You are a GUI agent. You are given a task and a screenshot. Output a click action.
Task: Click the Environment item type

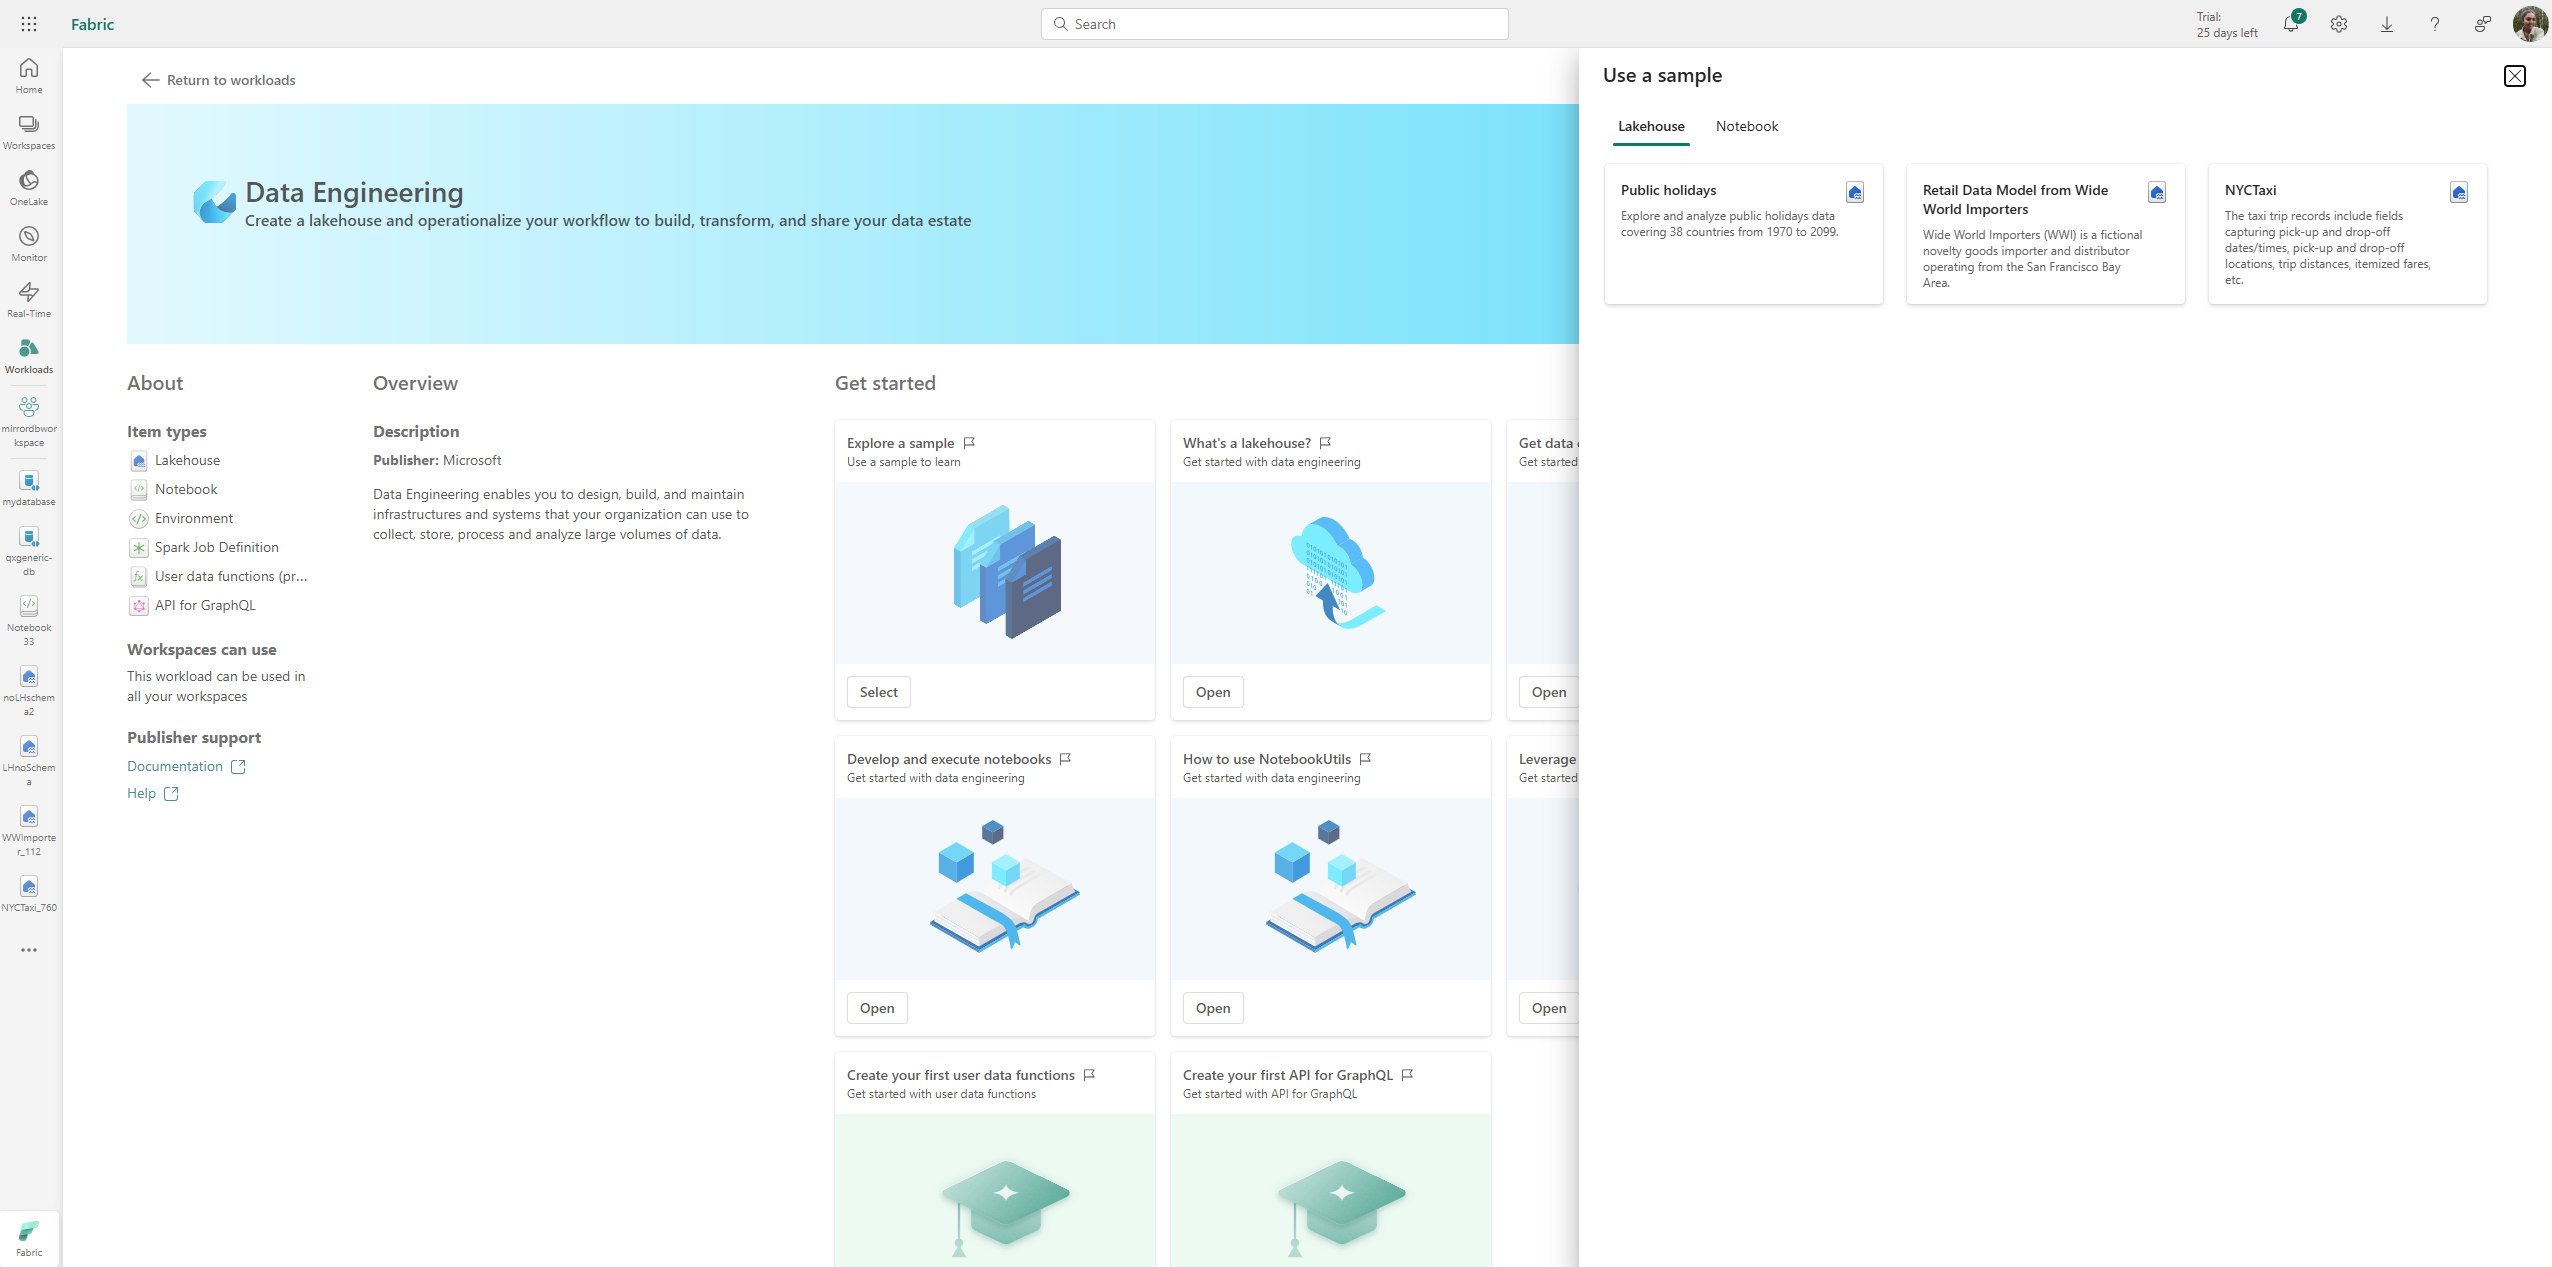pos(181,518)
